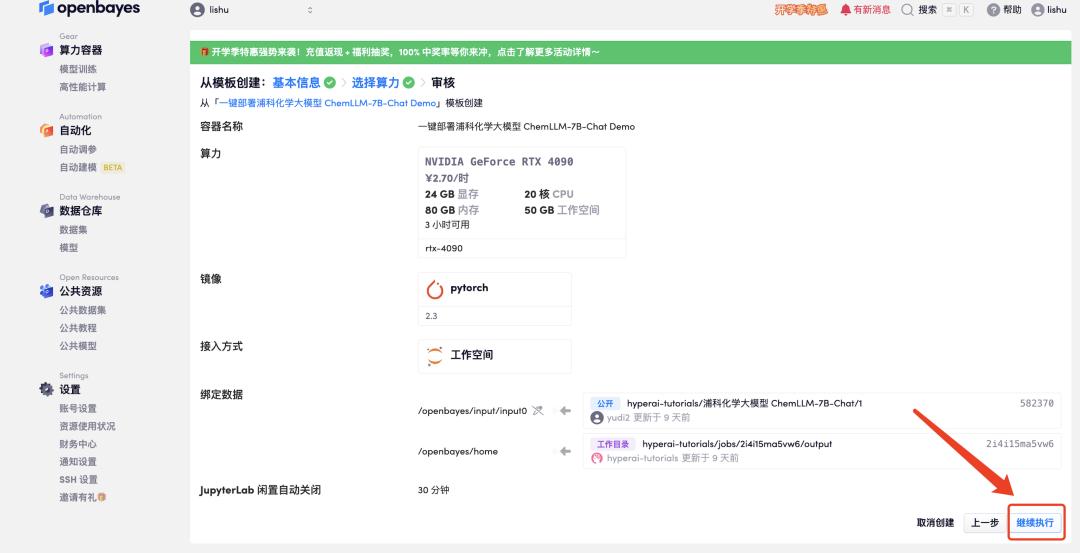Click 有新消息 notification text

(872, 10)
